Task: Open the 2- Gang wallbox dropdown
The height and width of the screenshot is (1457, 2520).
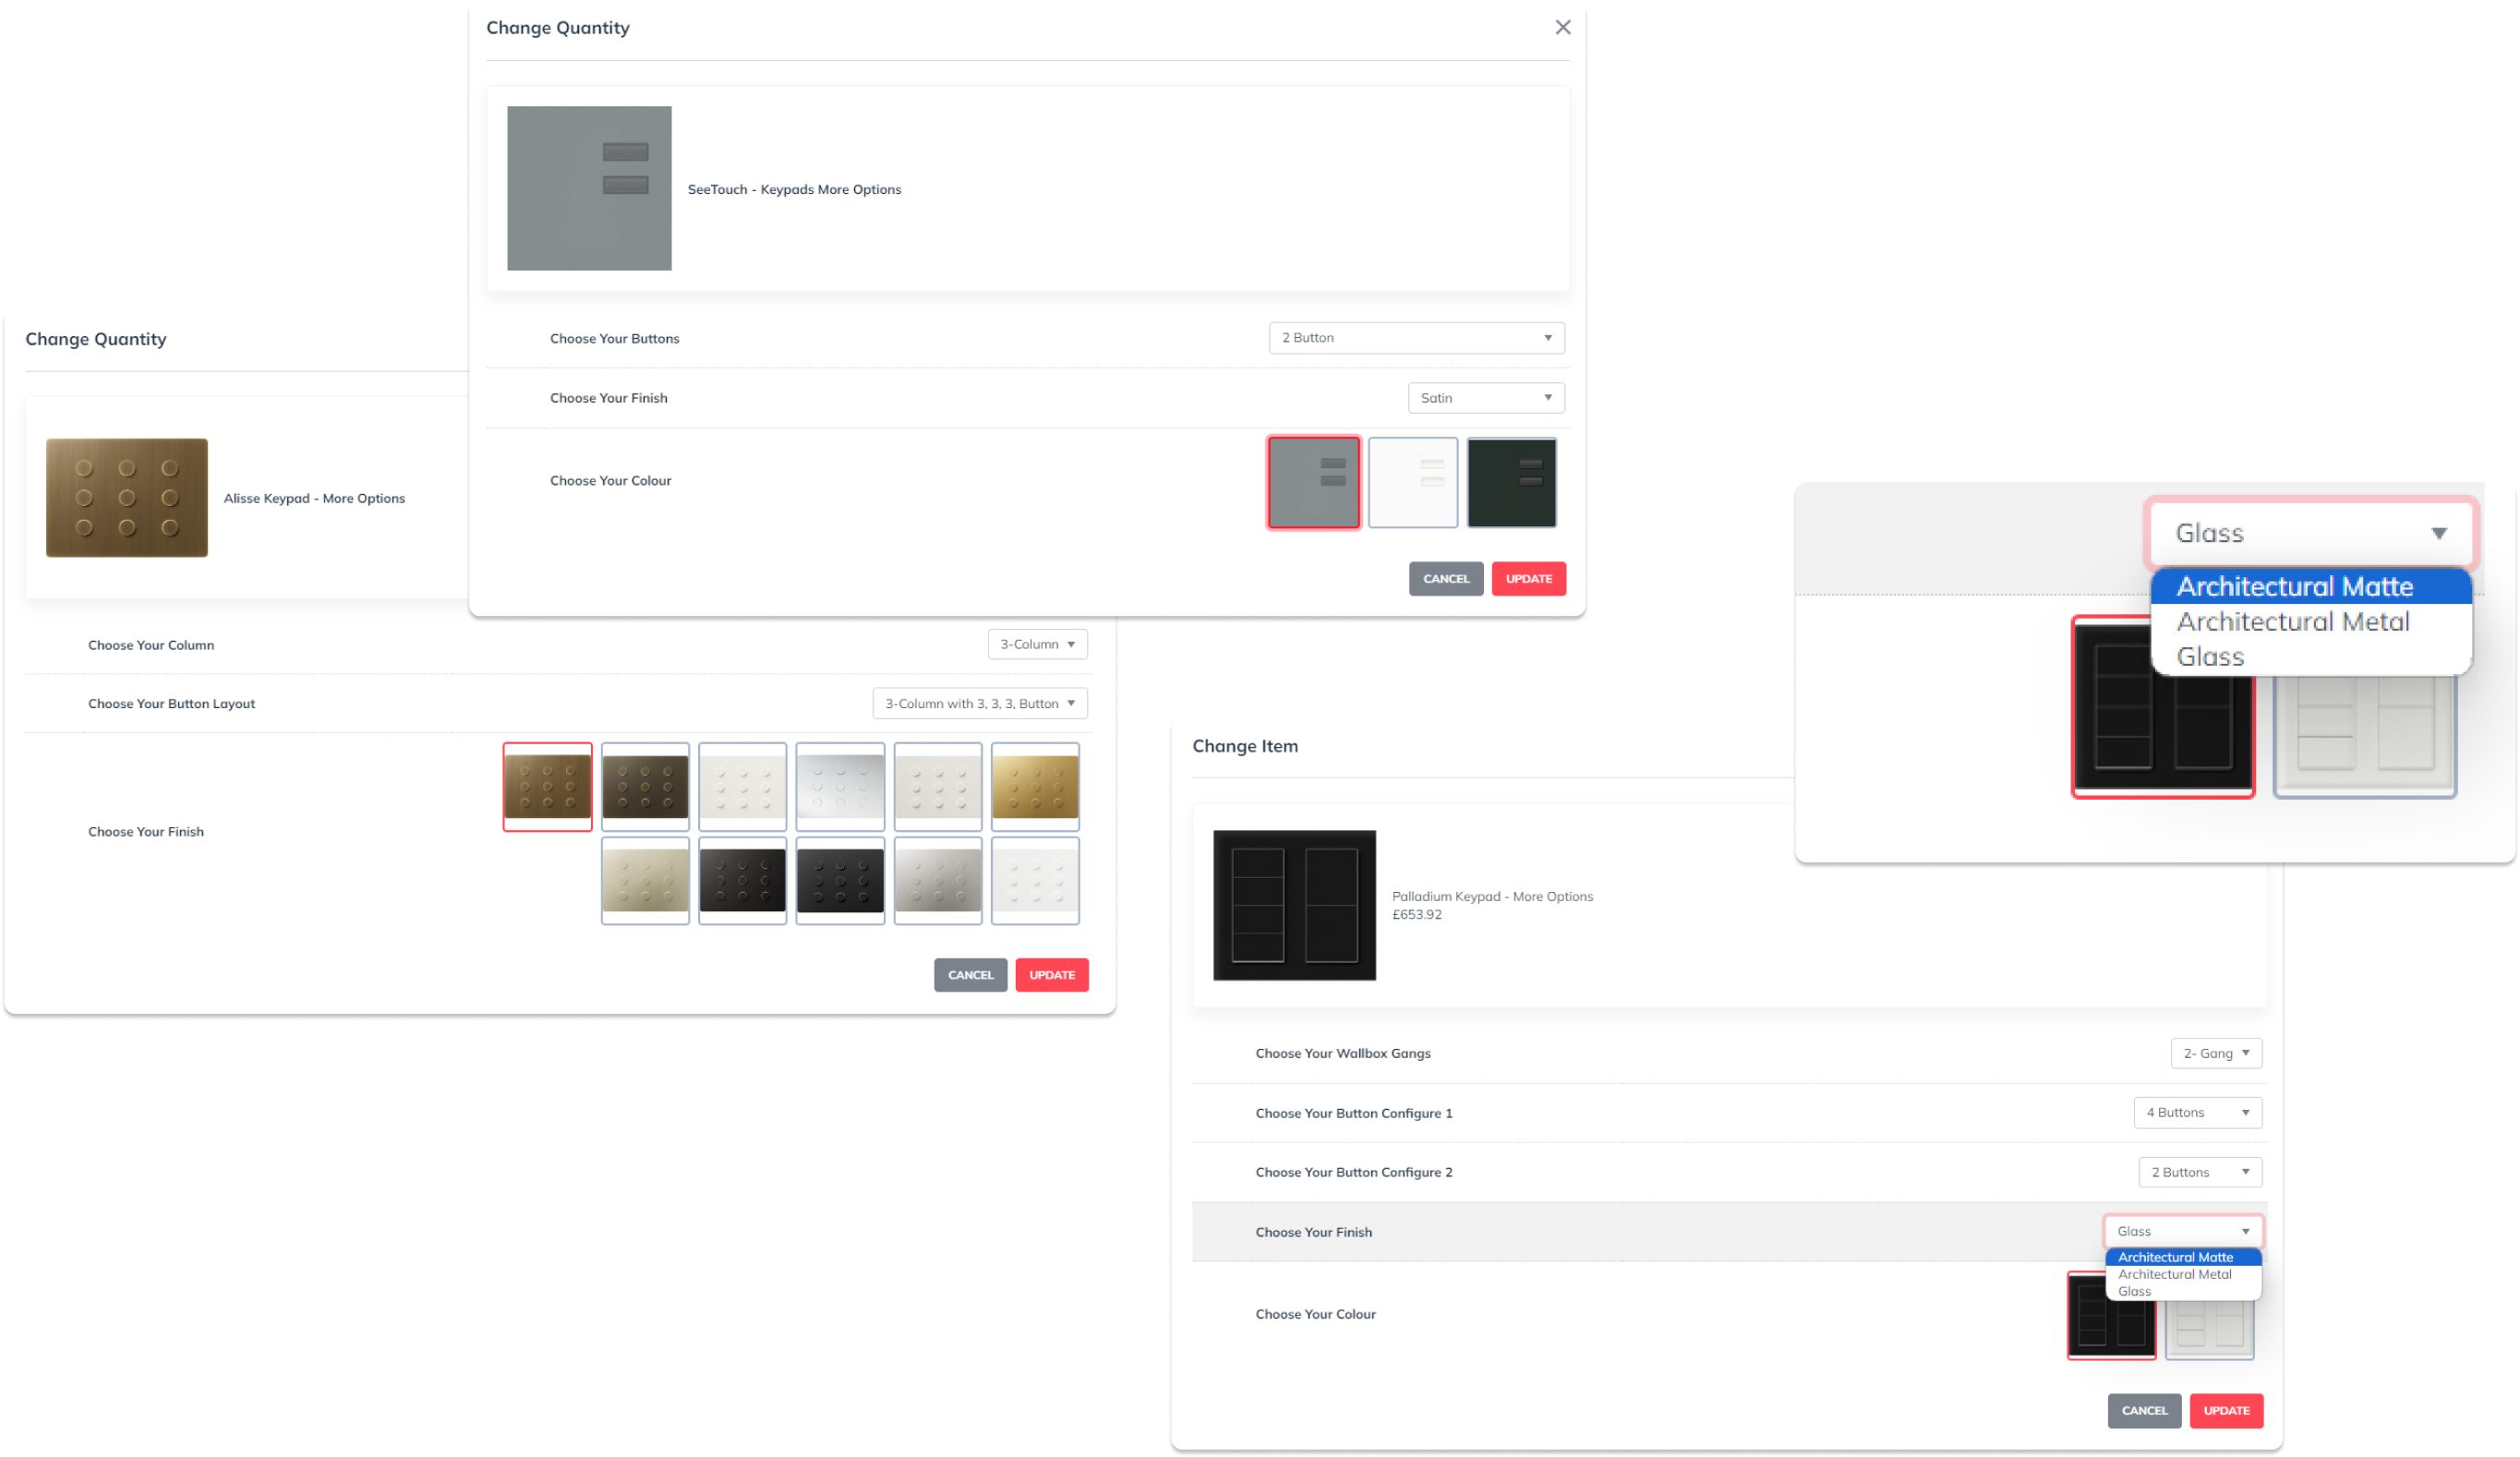Action: (2215, 1053)
